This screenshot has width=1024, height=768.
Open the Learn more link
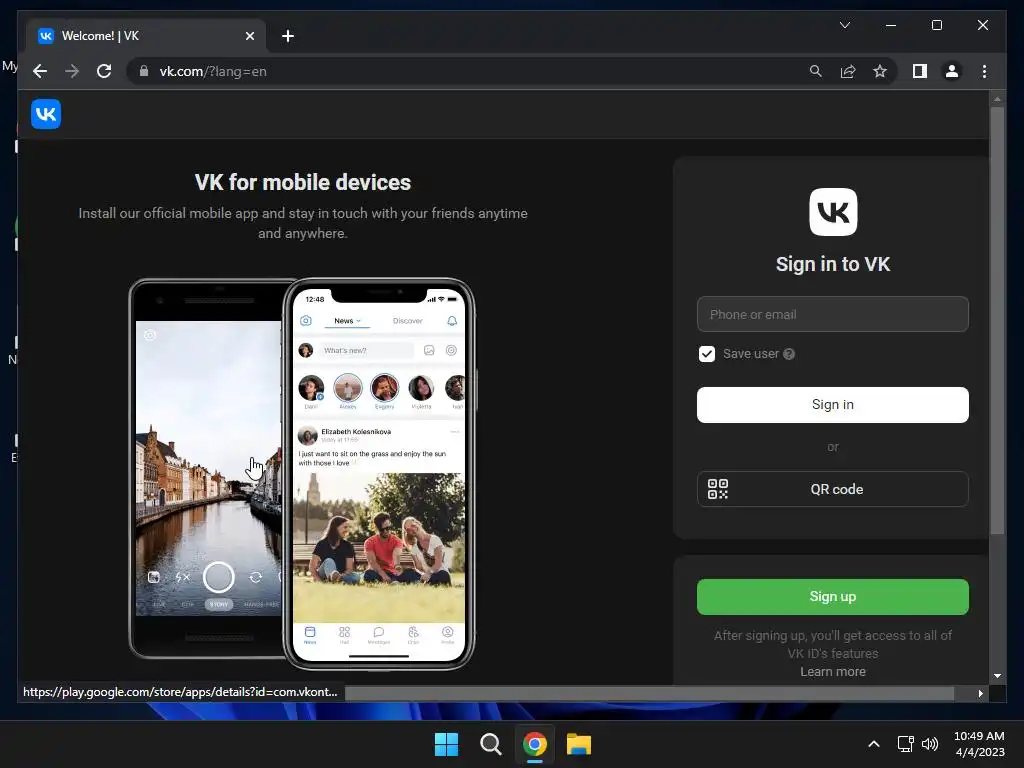coord(833,671)
